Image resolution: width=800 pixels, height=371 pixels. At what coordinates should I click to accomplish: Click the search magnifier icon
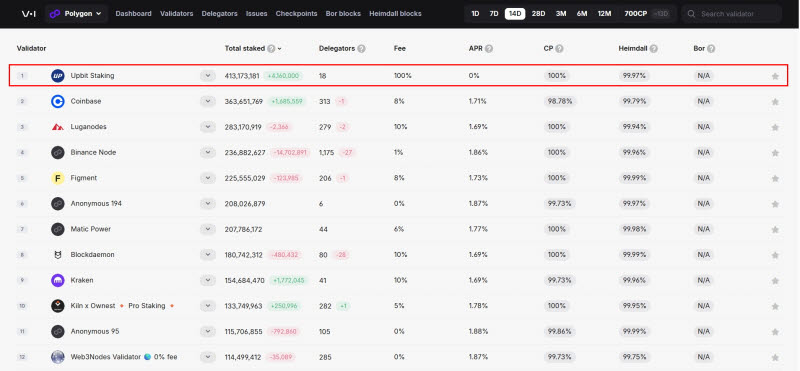click(691, 14)
